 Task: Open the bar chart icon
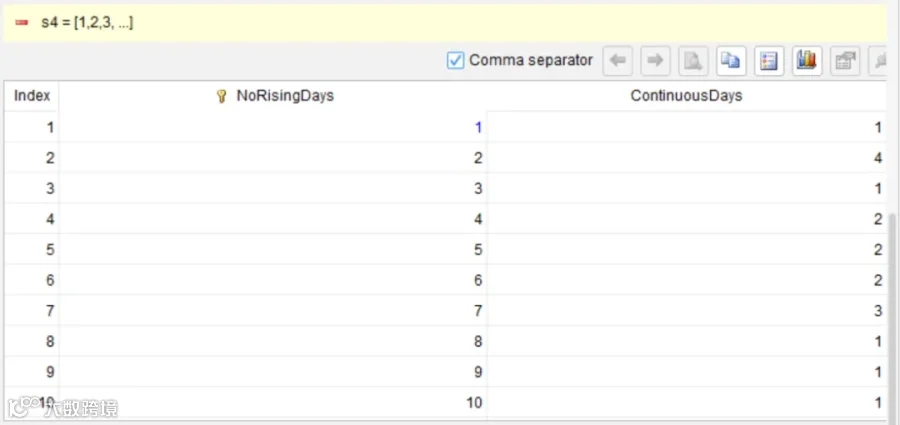click(807, 61)
